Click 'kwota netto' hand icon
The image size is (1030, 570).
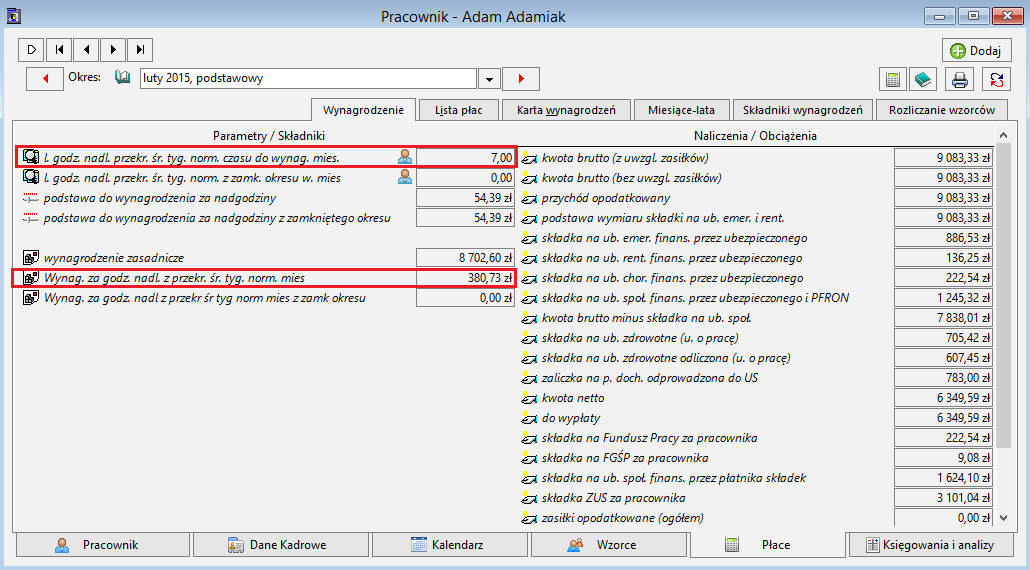pyautogui.click(x=529, y=397)
